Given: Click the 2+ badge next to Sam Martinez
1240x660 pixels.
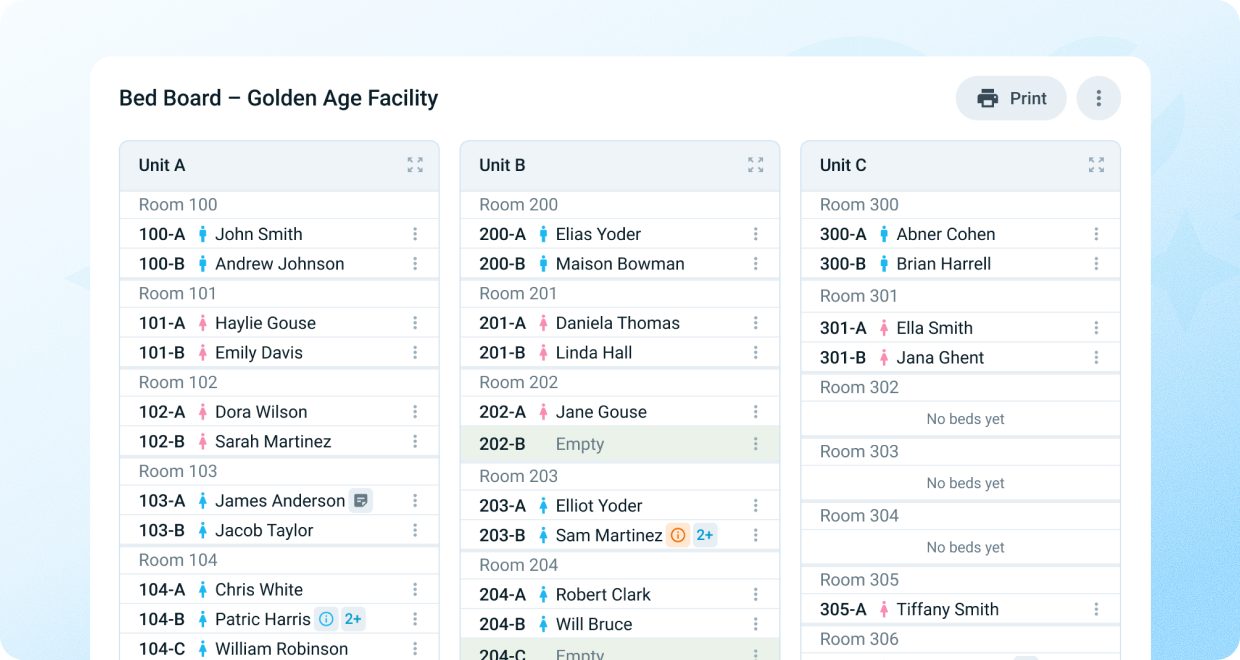Looking at the screenshot, I should point(705,535).
